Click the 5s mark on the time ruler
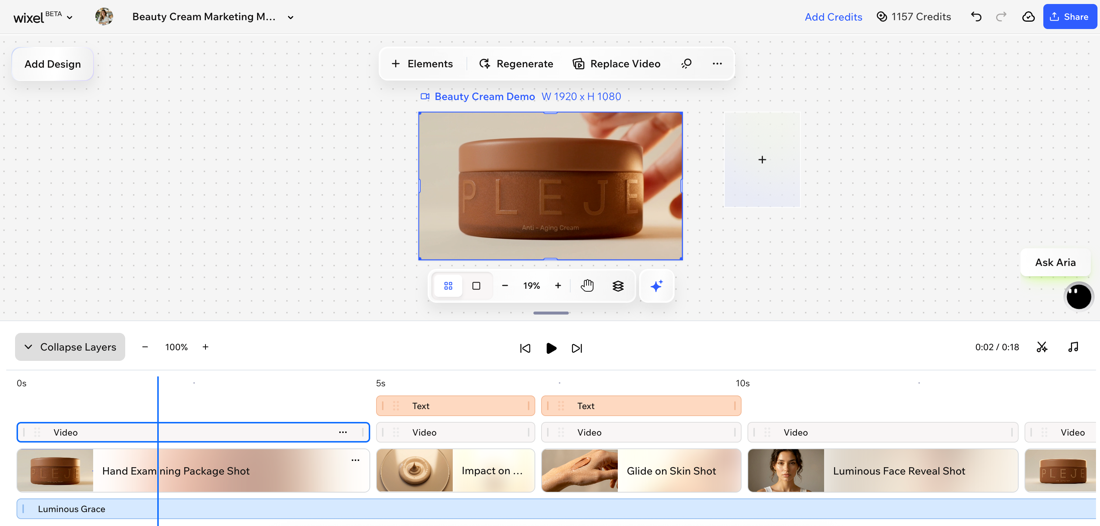 point(381,384)
